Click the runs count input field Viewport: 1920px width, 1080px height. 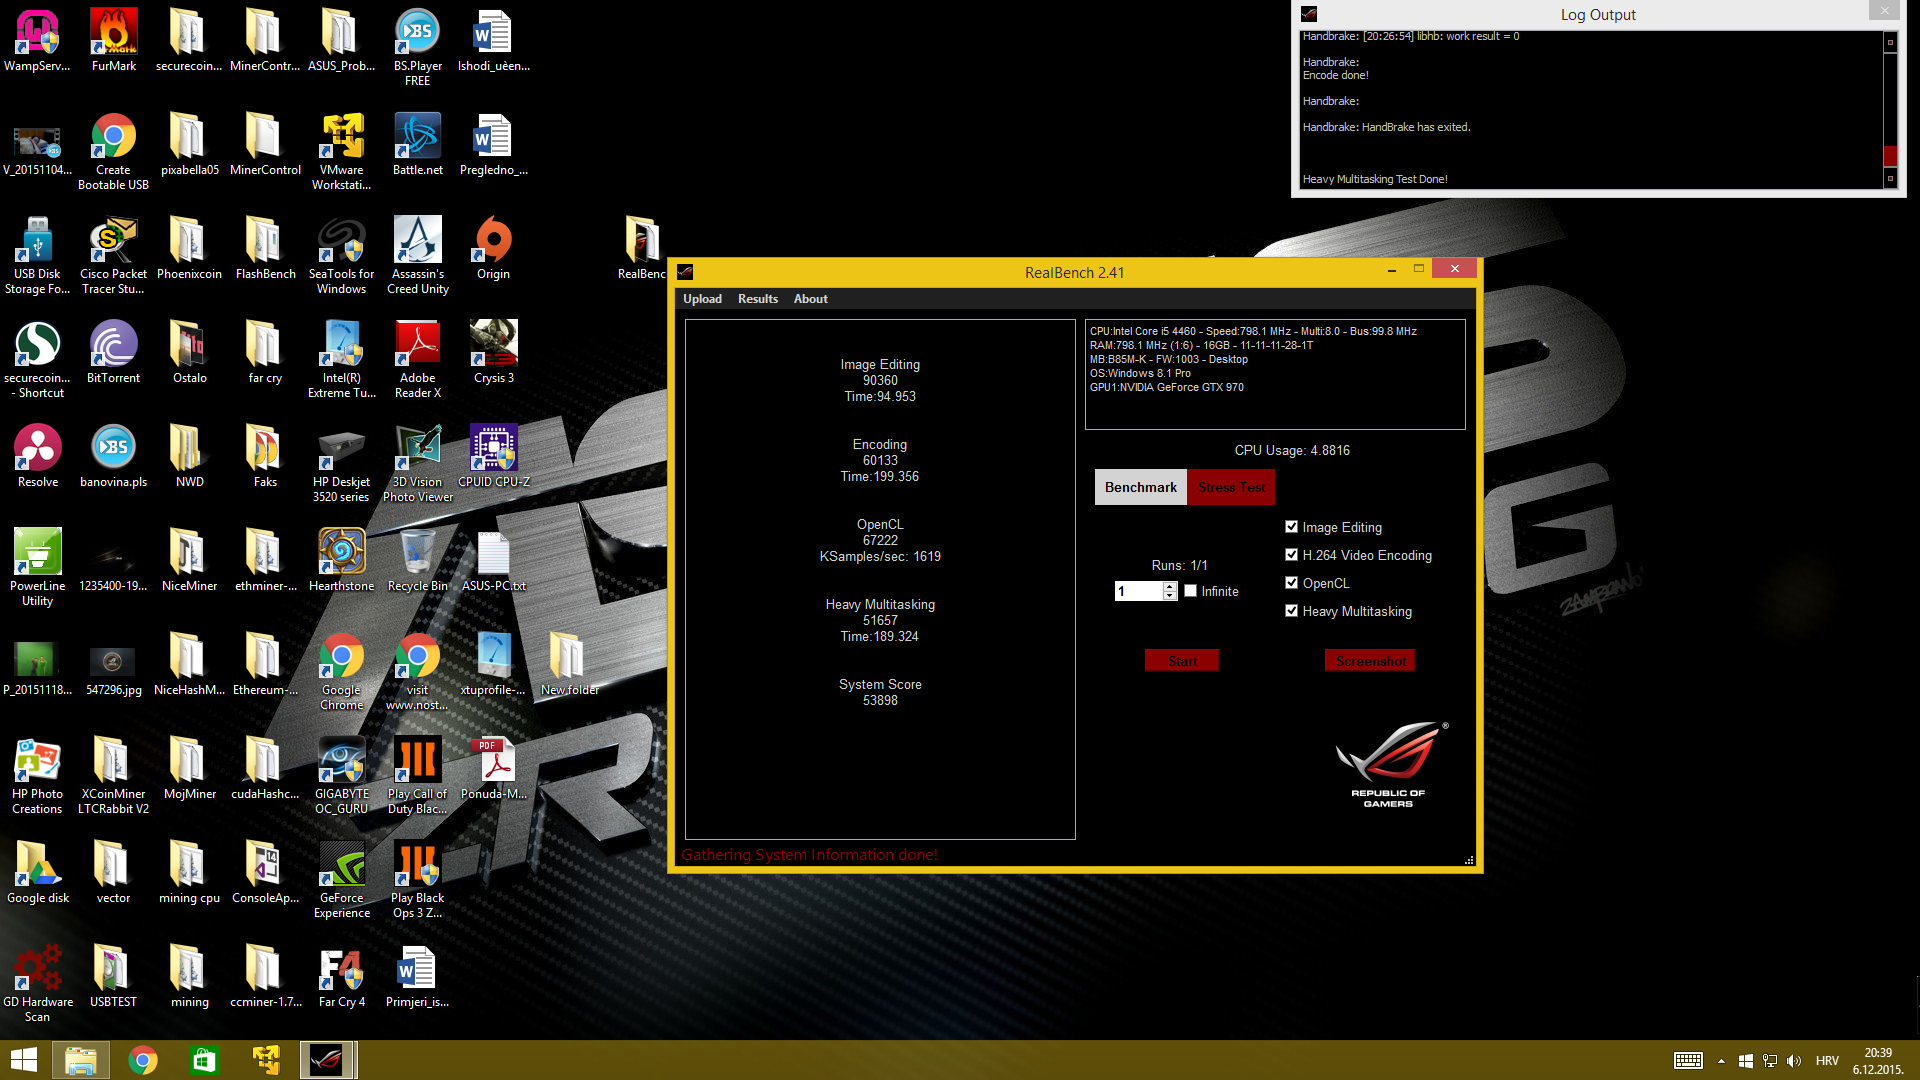1138,591
